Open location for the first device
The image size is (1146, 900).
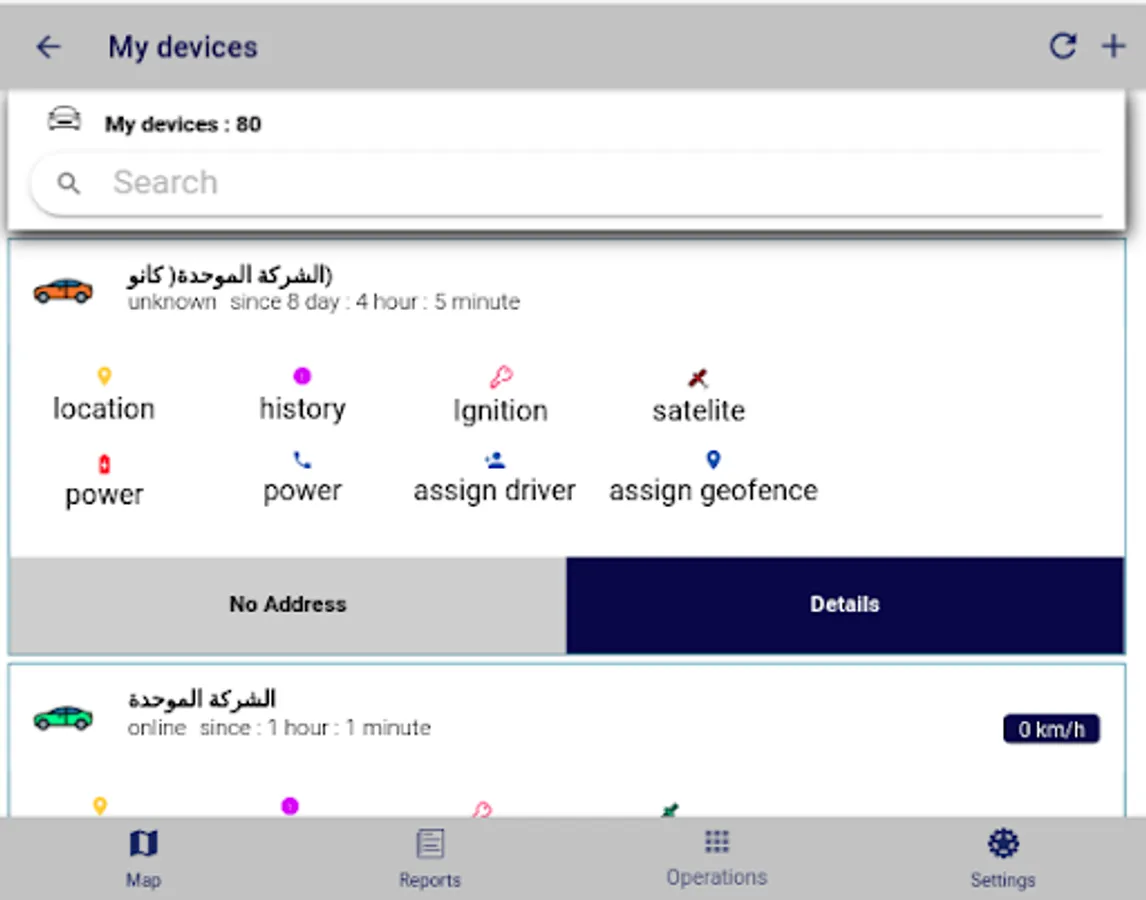pos(104,396)
